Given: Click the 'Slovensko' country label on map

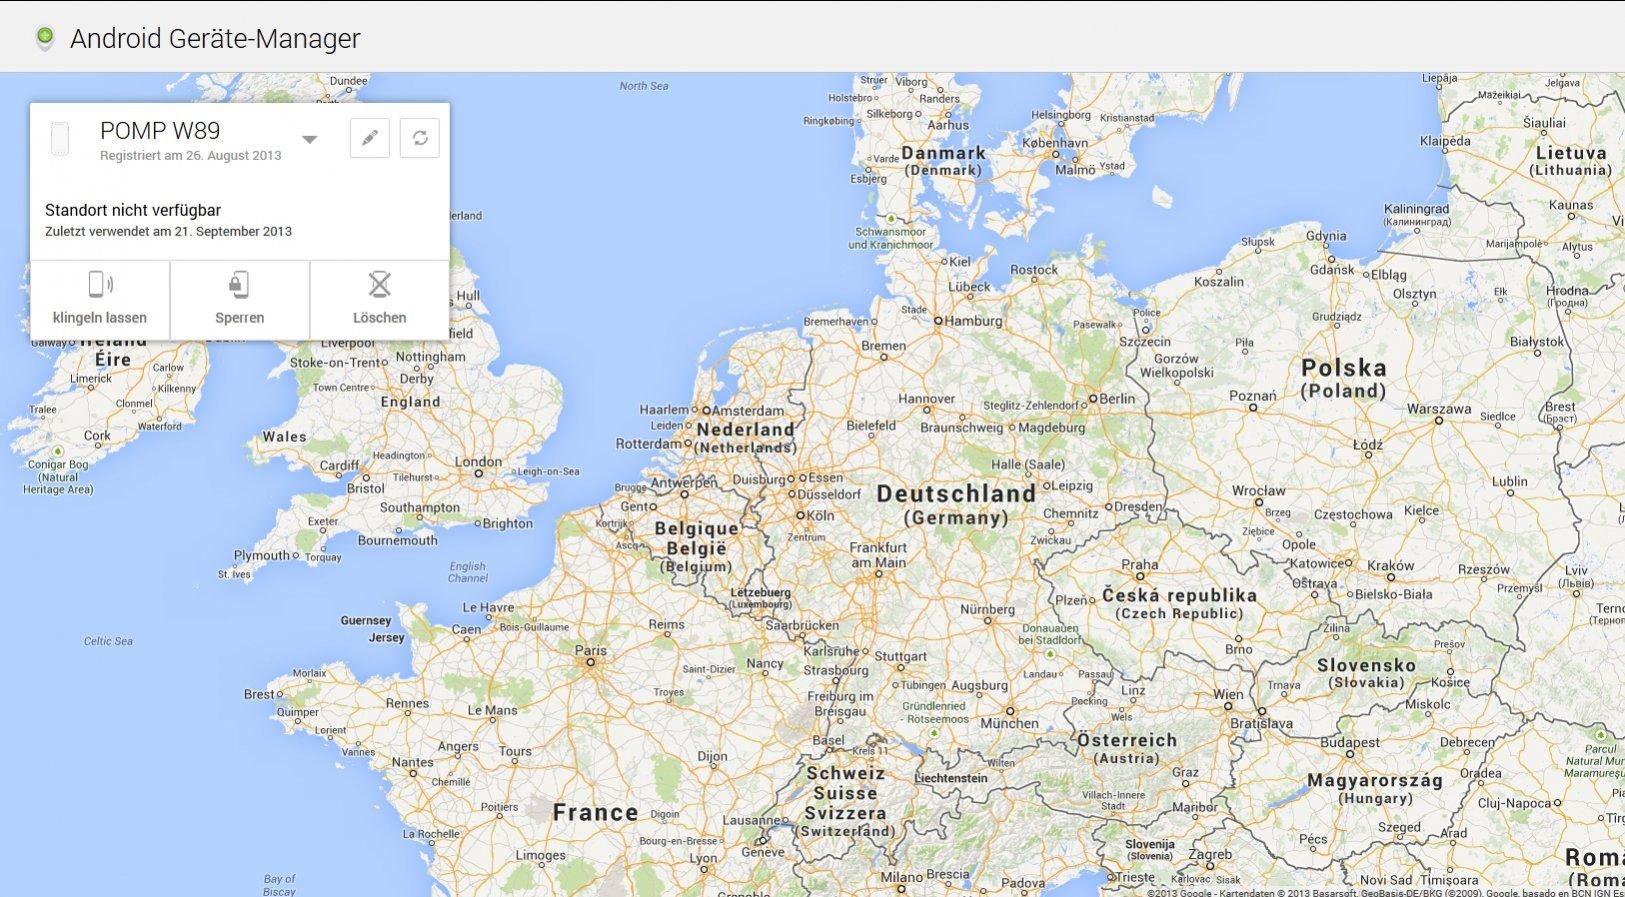Looking at the screenshot, I should (x=1366, y=665).
